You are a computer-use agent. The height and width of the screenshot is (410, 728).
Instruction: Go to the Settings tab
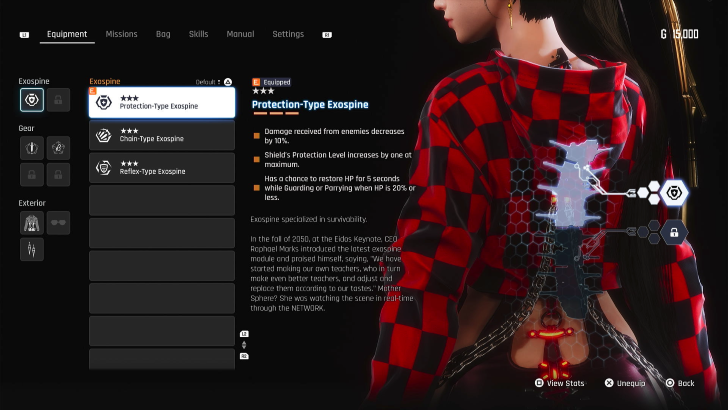(288, 34)
